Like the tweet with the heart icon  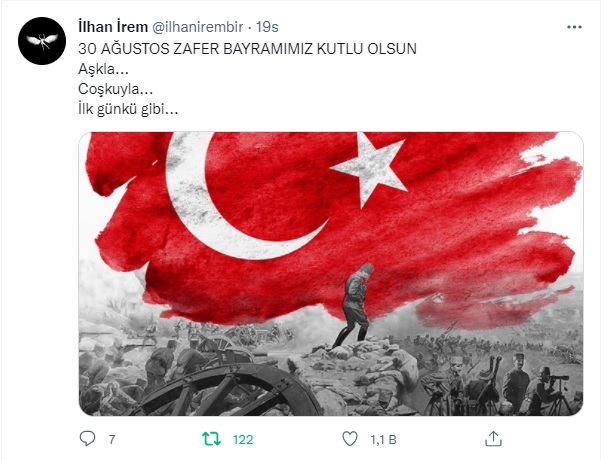(x=350, y=439)
